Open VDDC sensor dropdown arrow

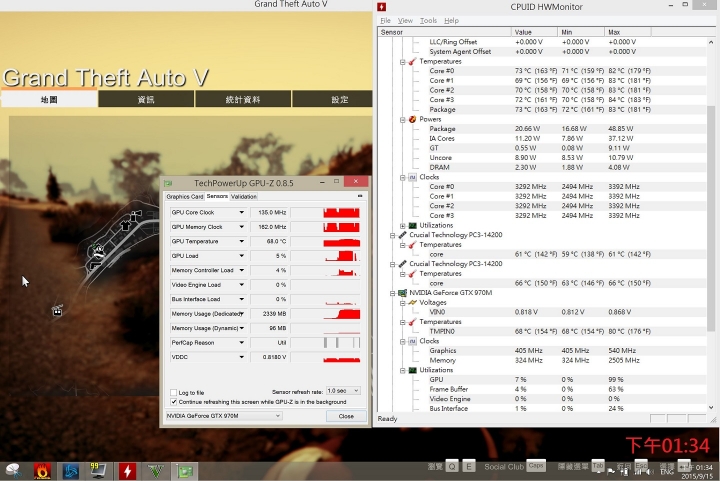tap(242, 357)
